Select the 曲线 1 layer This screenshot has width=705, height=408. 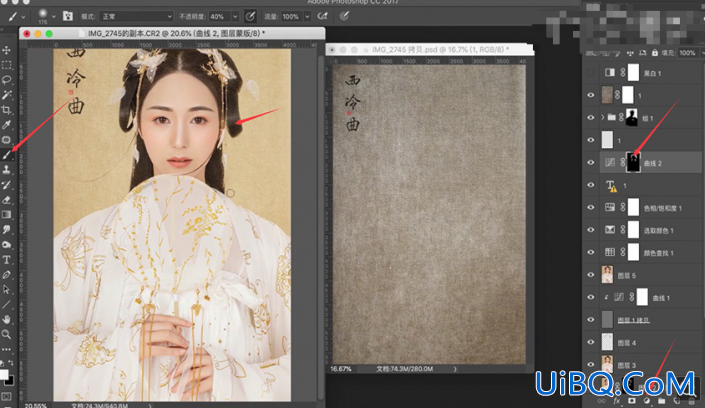coord(651,297)
